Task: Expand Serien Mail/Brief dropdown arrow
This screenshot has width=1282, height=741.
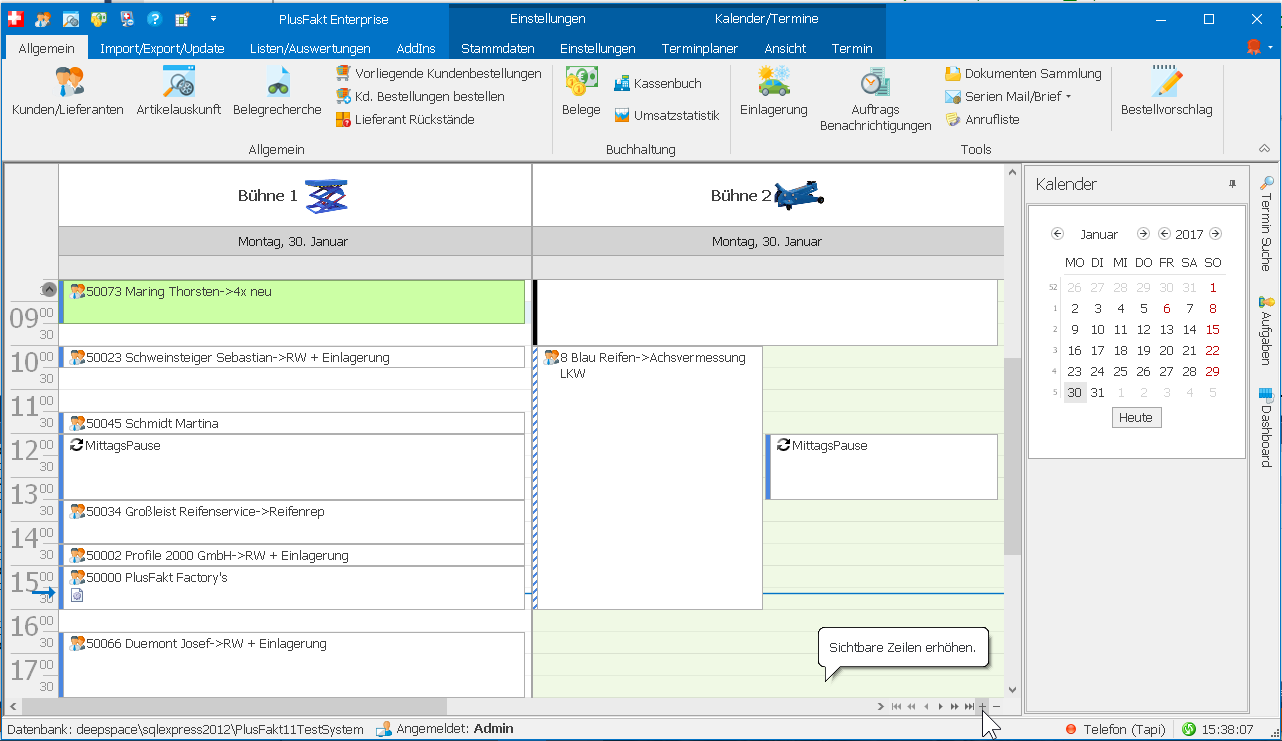Action: coord(1068,97)
